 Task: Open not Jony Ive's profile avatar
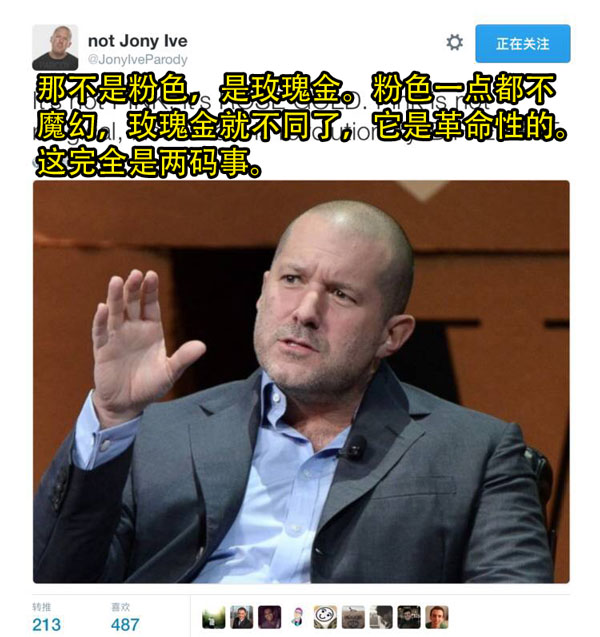(x=55, y=47)
